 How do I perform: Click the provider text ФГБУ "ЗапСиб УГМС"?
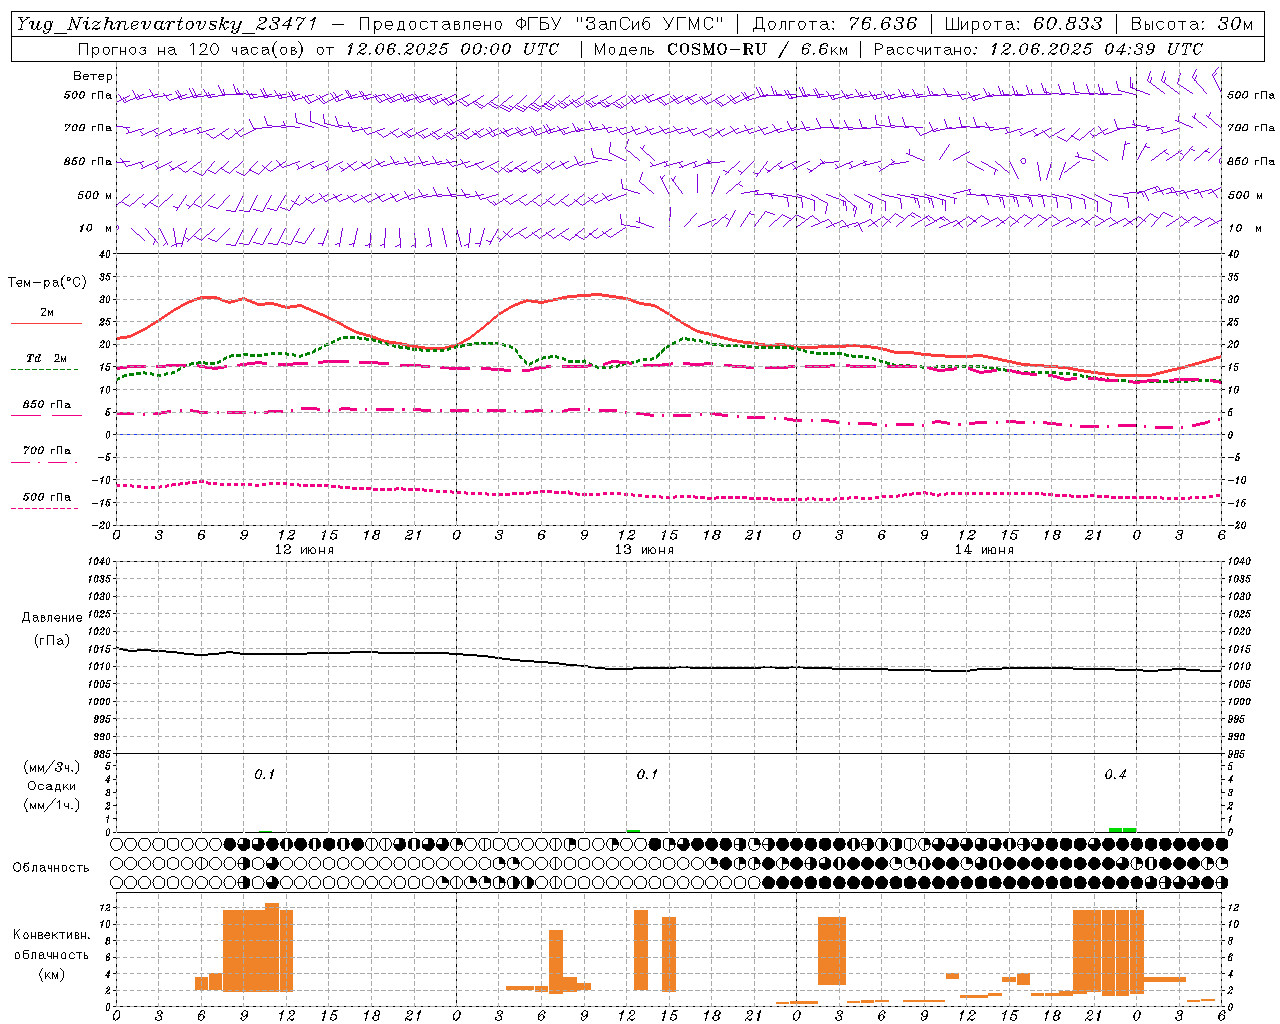coord(617,24)
